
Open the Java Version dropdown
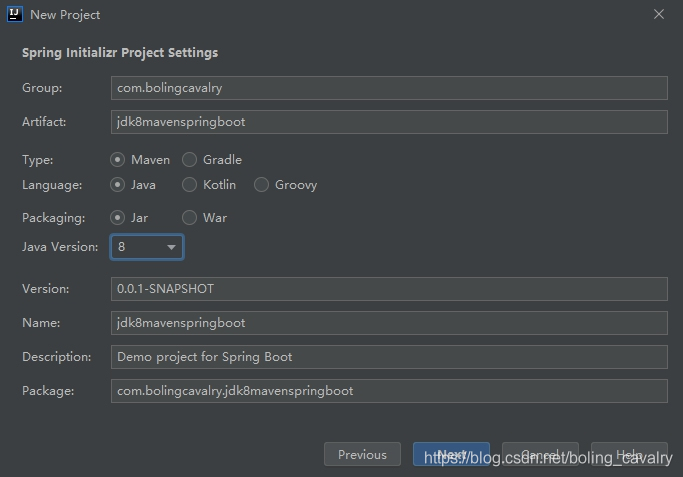[x=147, y=247]
